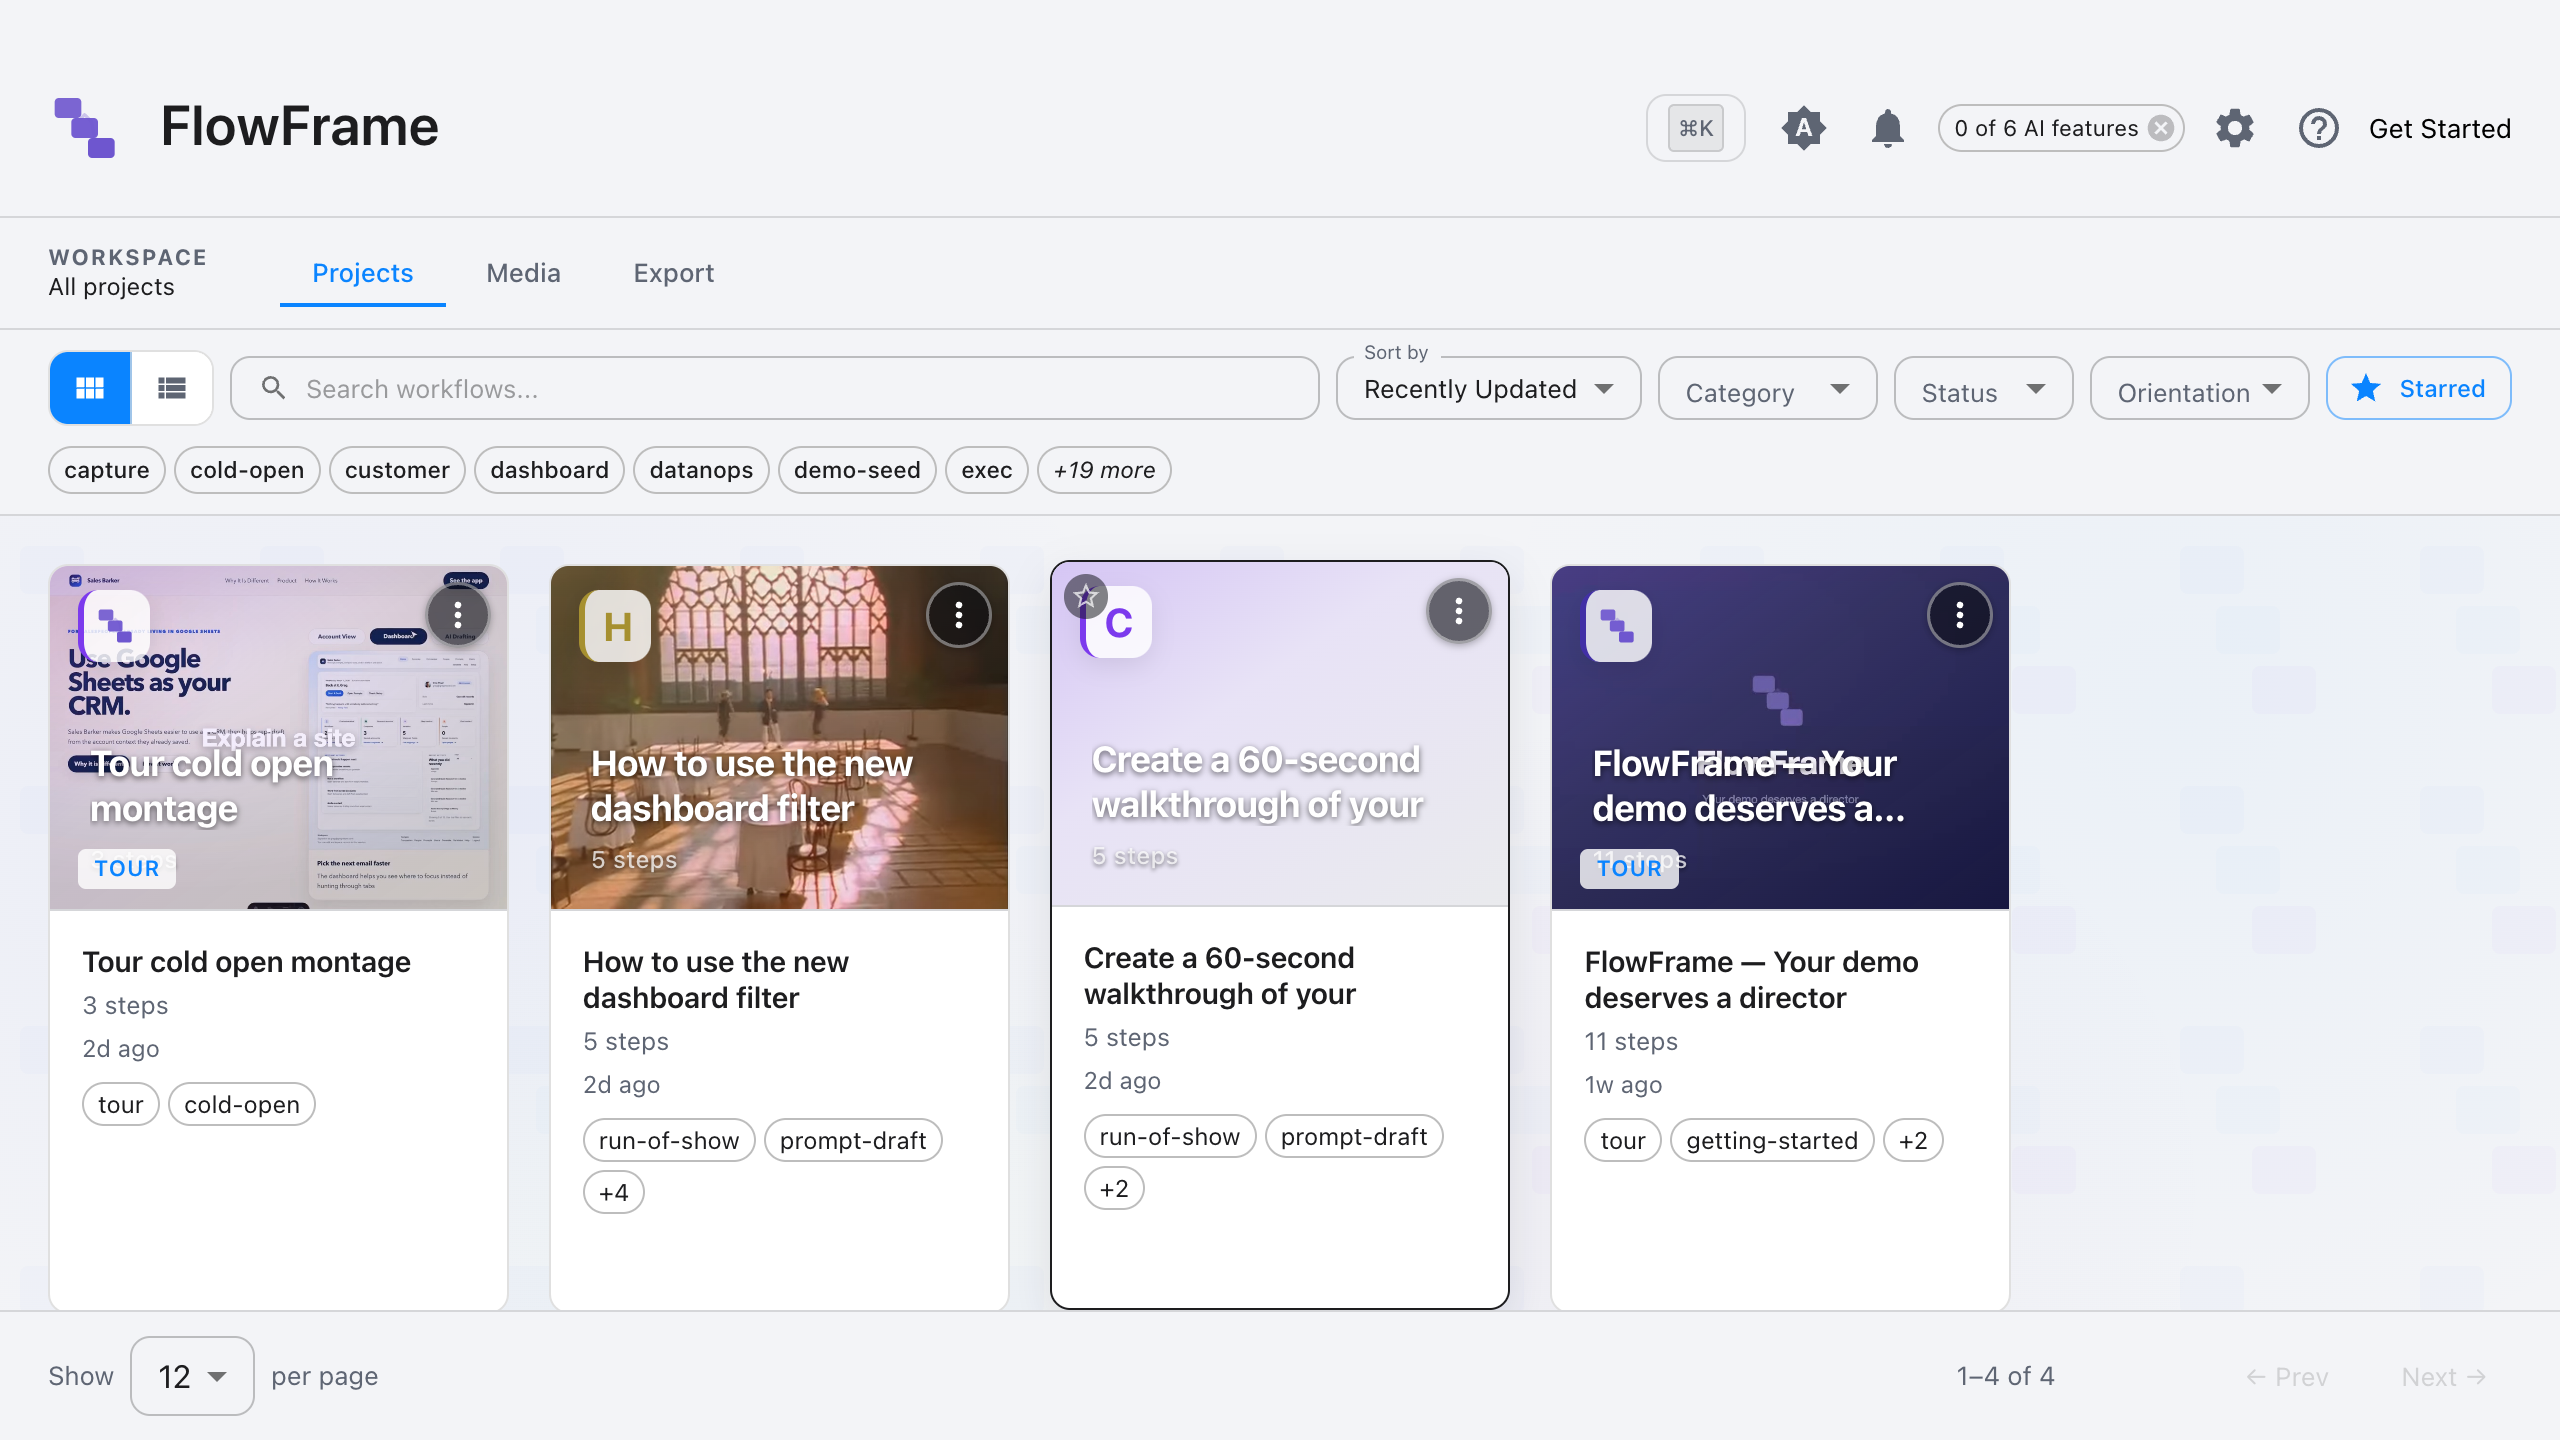The height and width of the screenshot is (1440, 2560).
Task: Dismiss the AI features chip with X
Action: [x=2161, y=128]
